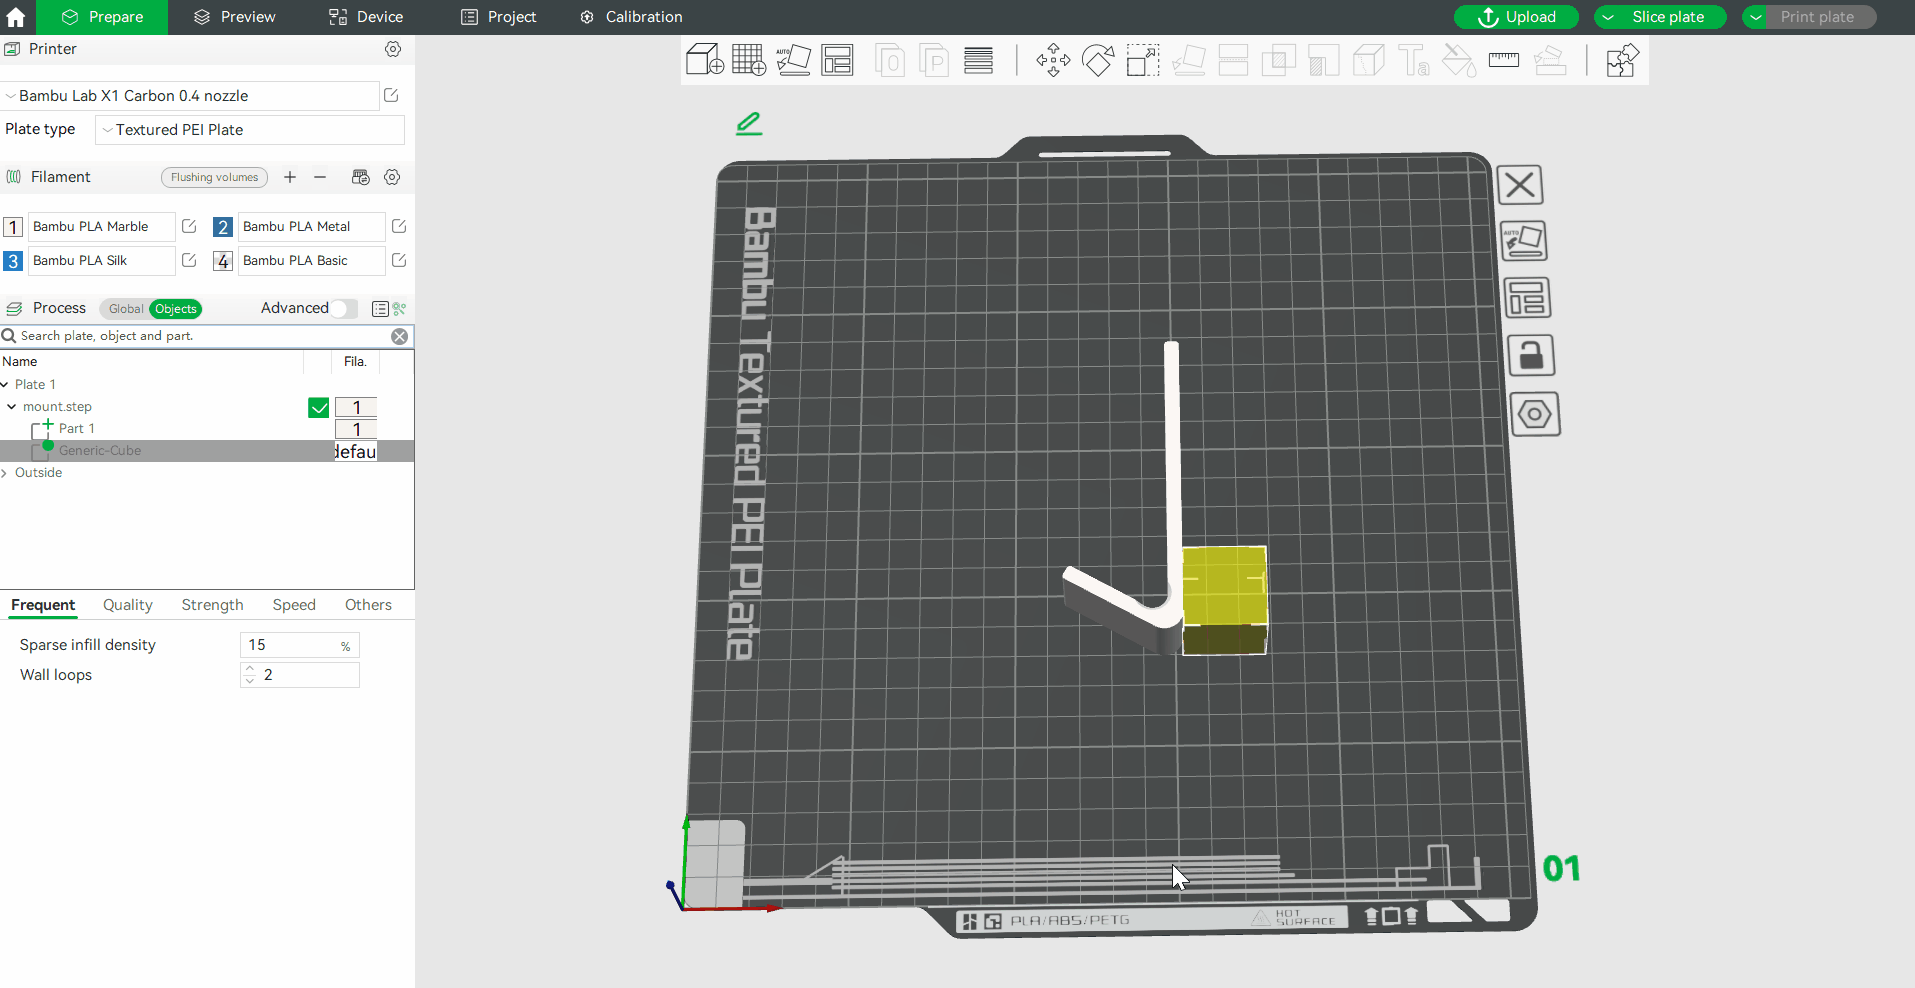Open the Mesh boolean tool
Image resolution: width=1915 pixels, height=988 pixels.
pos(1278,60)
